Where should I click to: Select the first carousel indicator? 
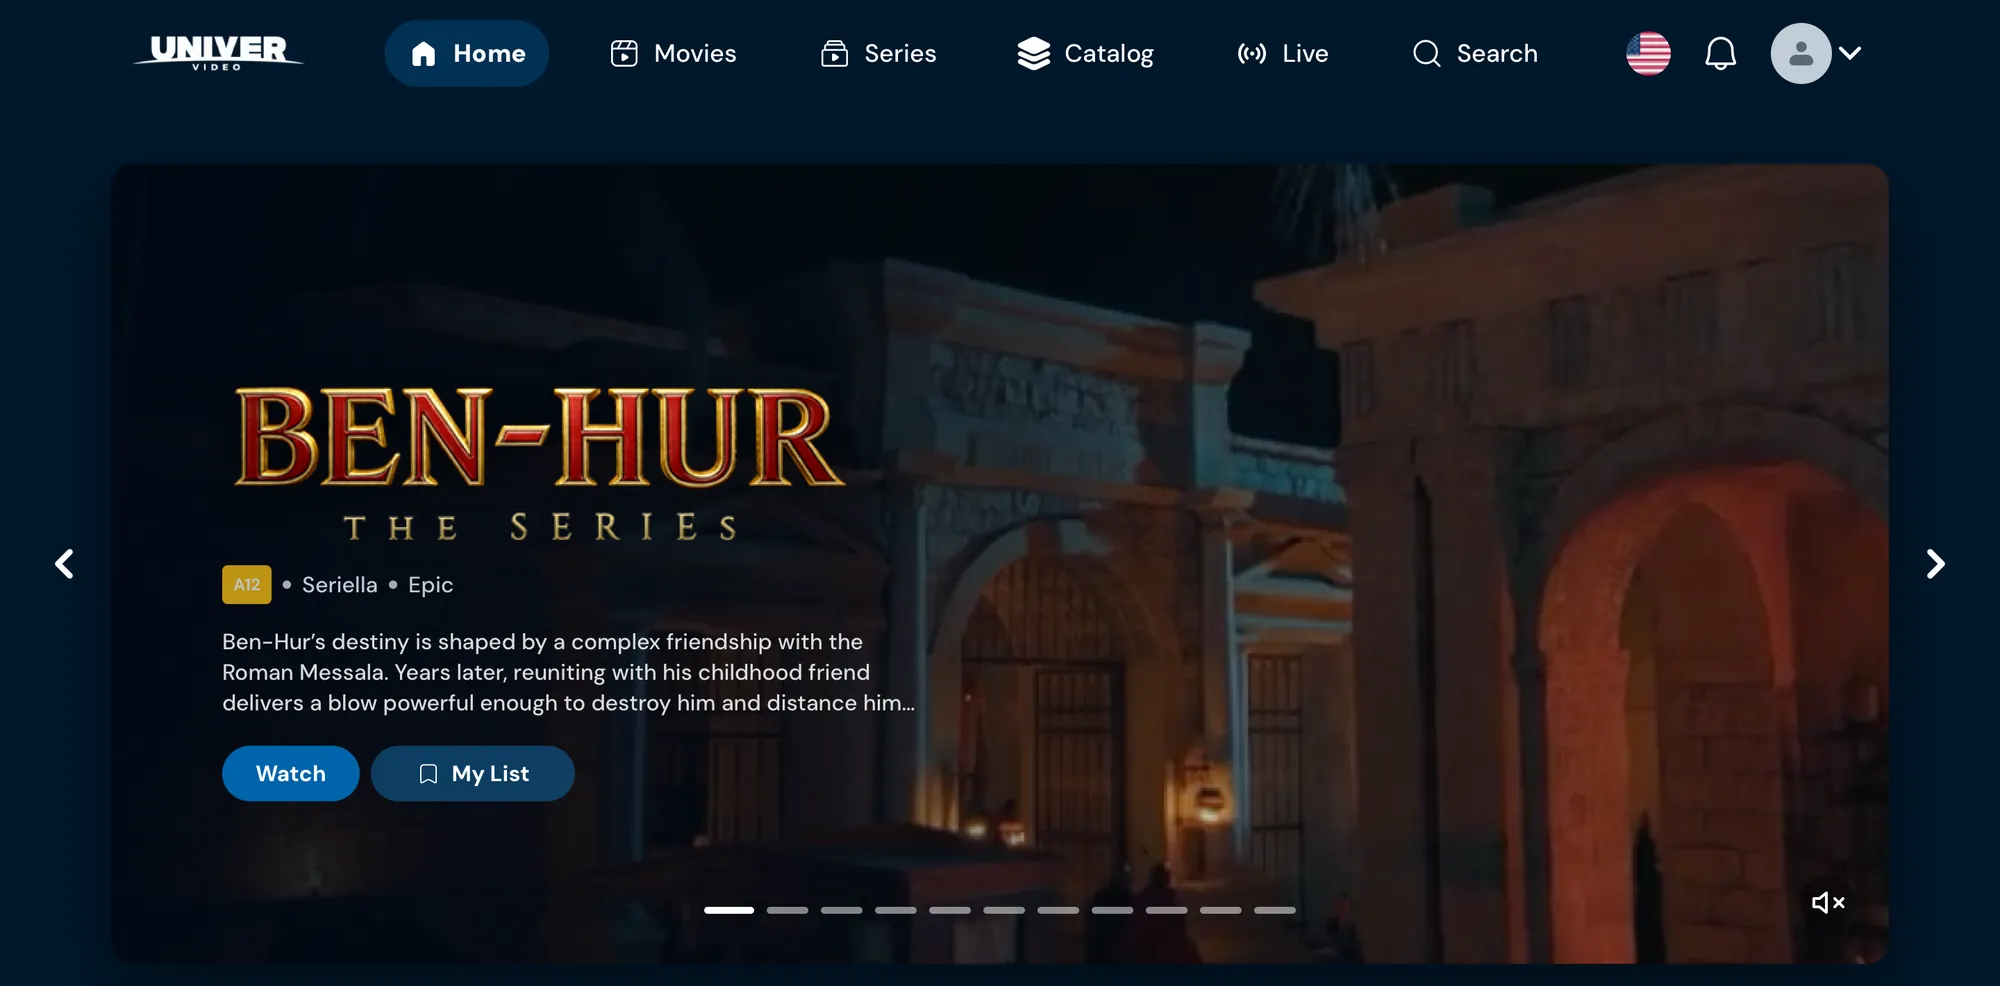[729, 910]
